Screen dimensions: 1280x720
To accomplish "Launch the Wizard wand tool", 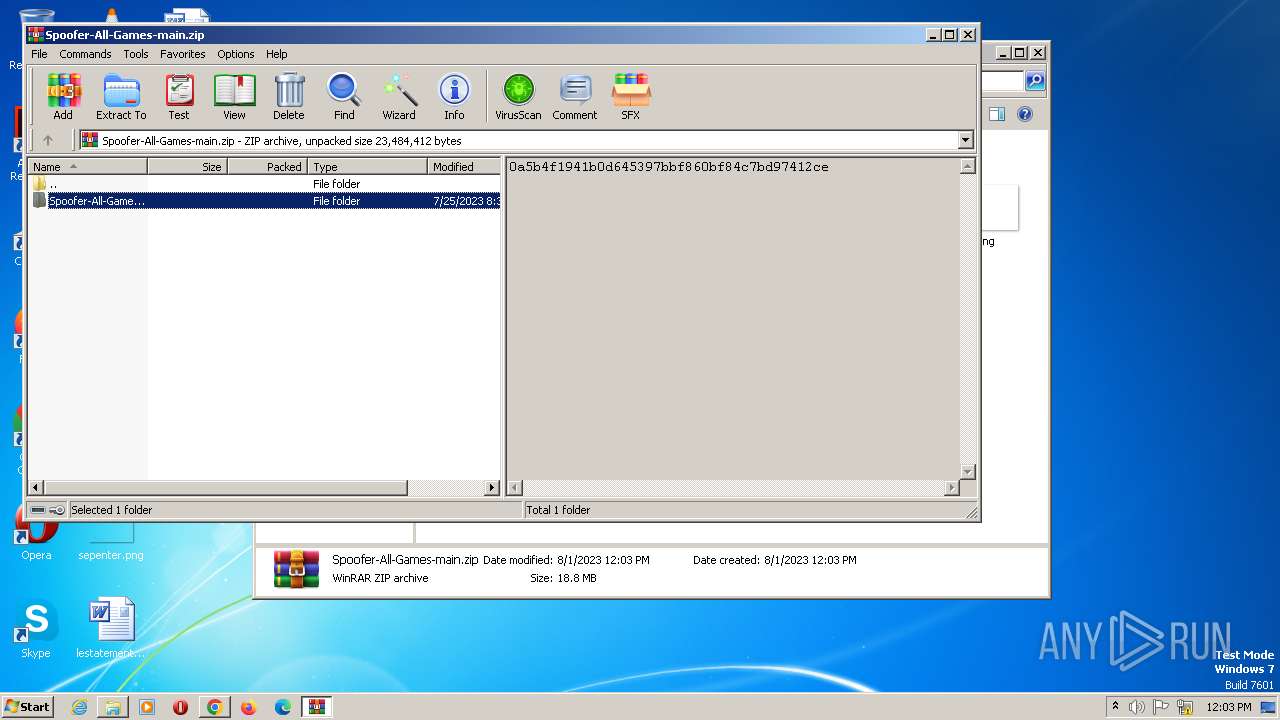I will [399, 97].
